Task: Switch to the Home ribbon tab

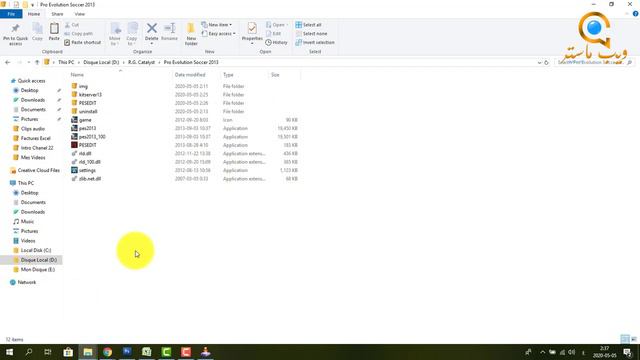Action: pyautogui.click(x=34, y=14)
